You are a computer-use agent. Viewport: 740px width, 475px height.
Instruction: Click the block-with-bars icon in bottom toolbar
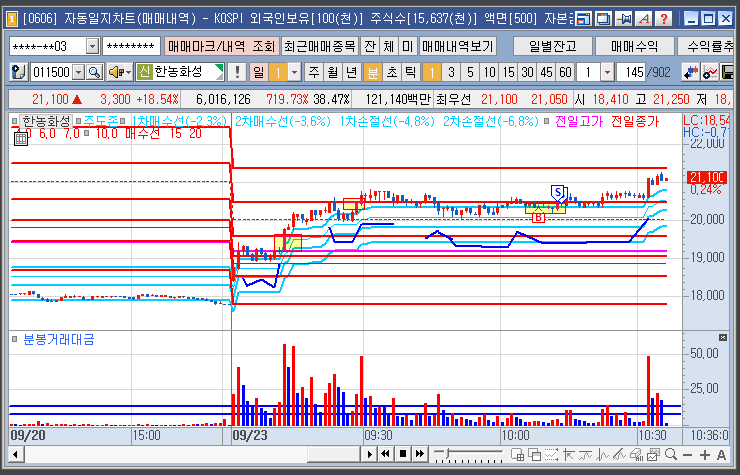[x=637, y=455]
